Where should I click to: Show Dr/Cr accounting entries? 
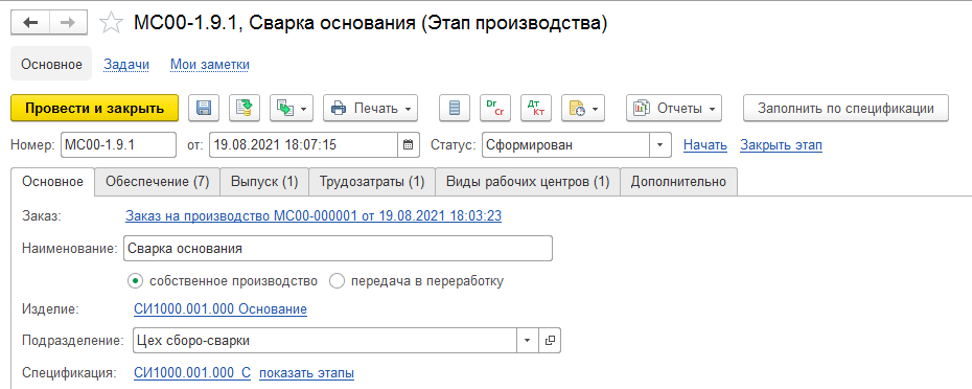(x=495, y=108)
